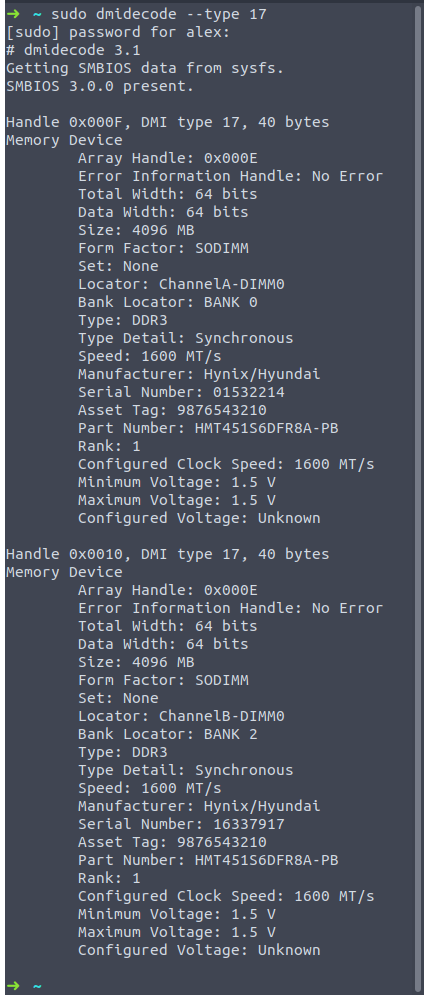Click the '[sudo] password for alex:' line
433x1004 pixels.
click(x=117, y=32)
